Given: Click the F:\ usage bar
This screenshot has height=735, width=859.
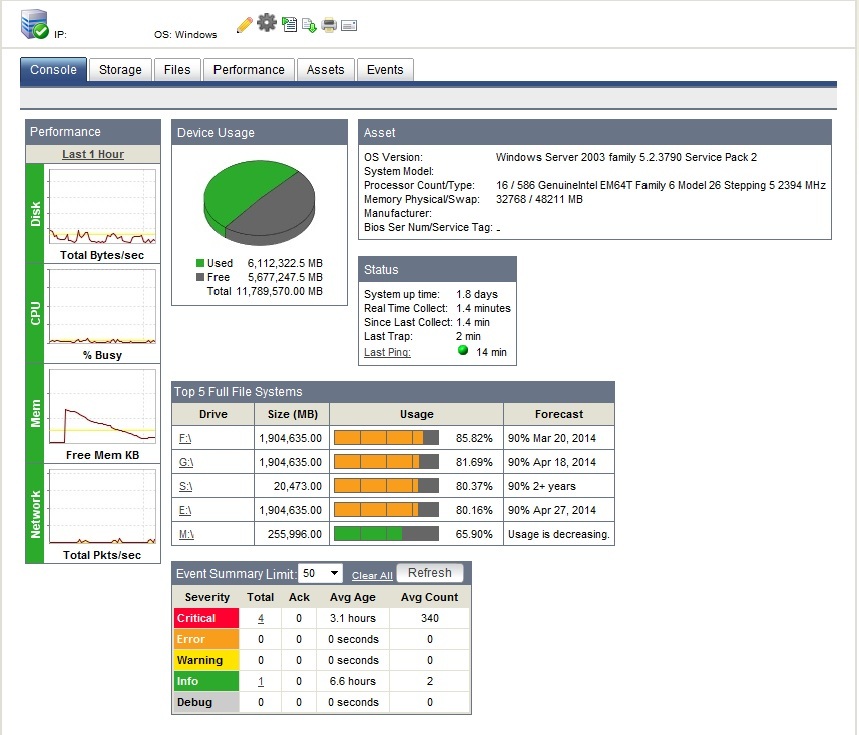Looking at the screenshot, I should point(386,438).
